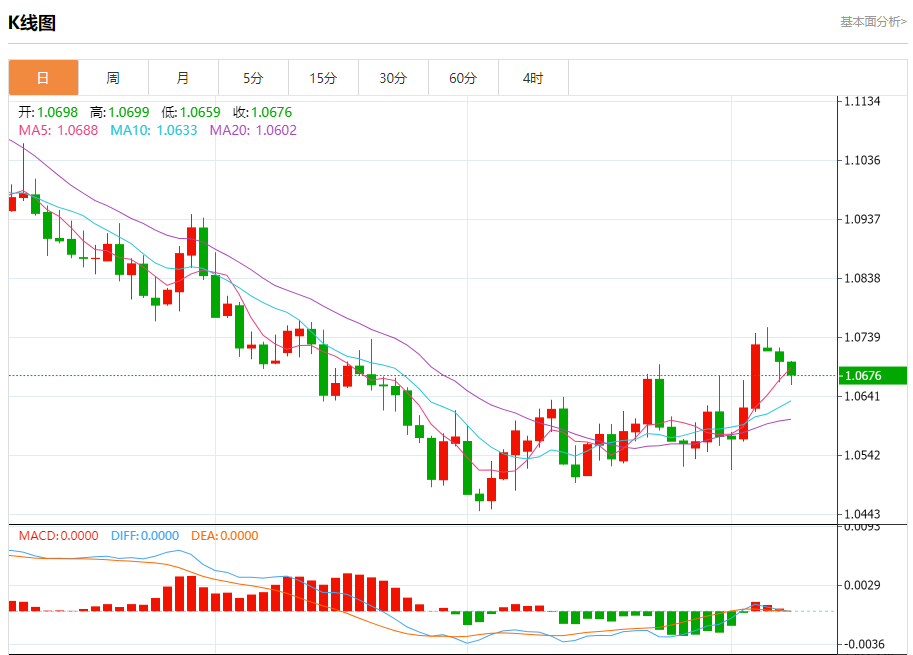Click the MACD:0.0000 indicator label

58,536
